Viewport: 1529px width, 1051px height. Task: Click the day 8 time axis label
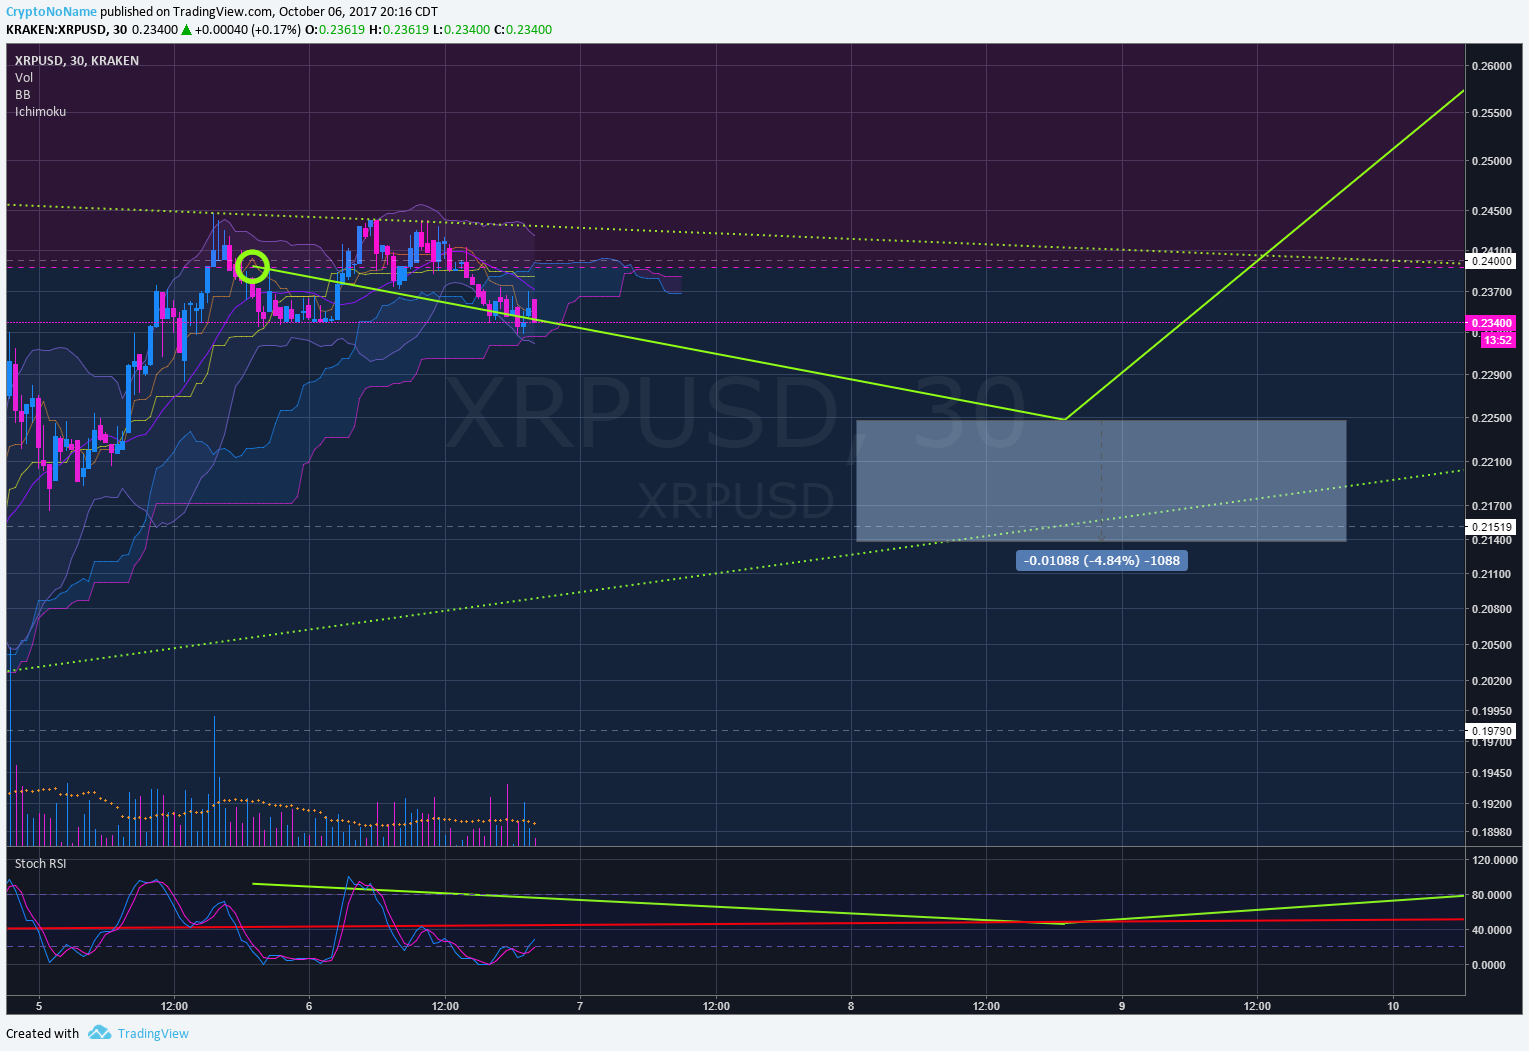click(x=851, y=1007)
